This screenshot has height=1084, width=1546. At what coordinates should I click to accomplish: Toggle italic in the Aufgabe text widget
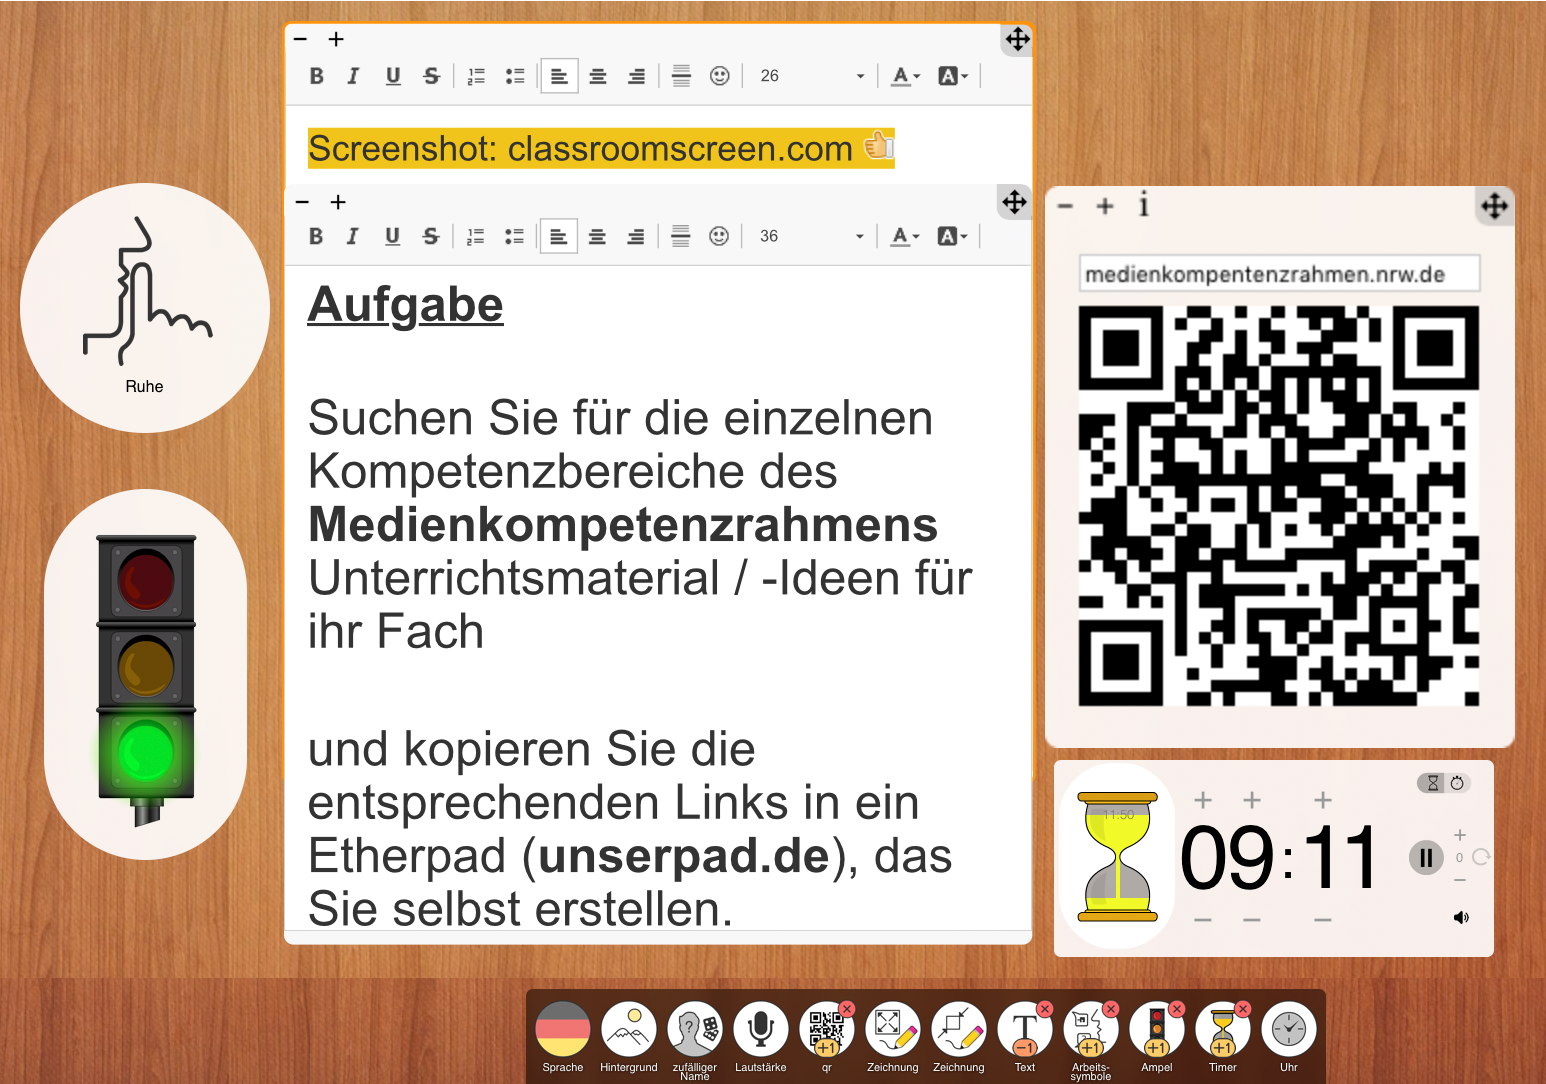pos(352,236)
